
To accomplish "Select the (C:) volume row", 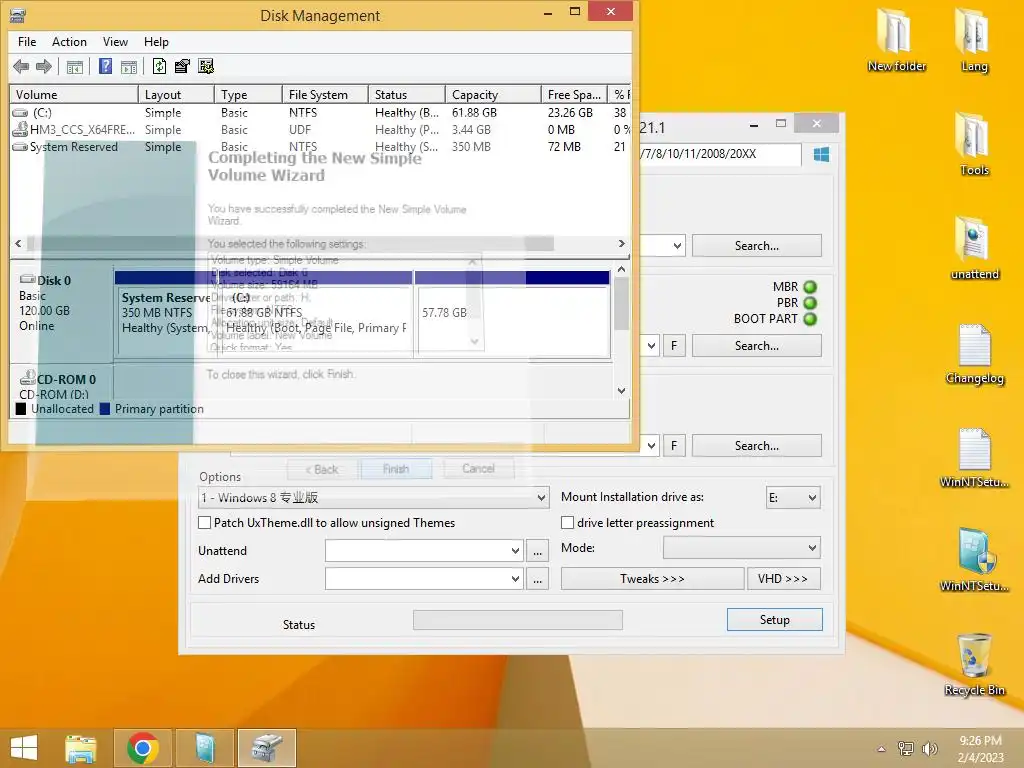I will (320, 112).
